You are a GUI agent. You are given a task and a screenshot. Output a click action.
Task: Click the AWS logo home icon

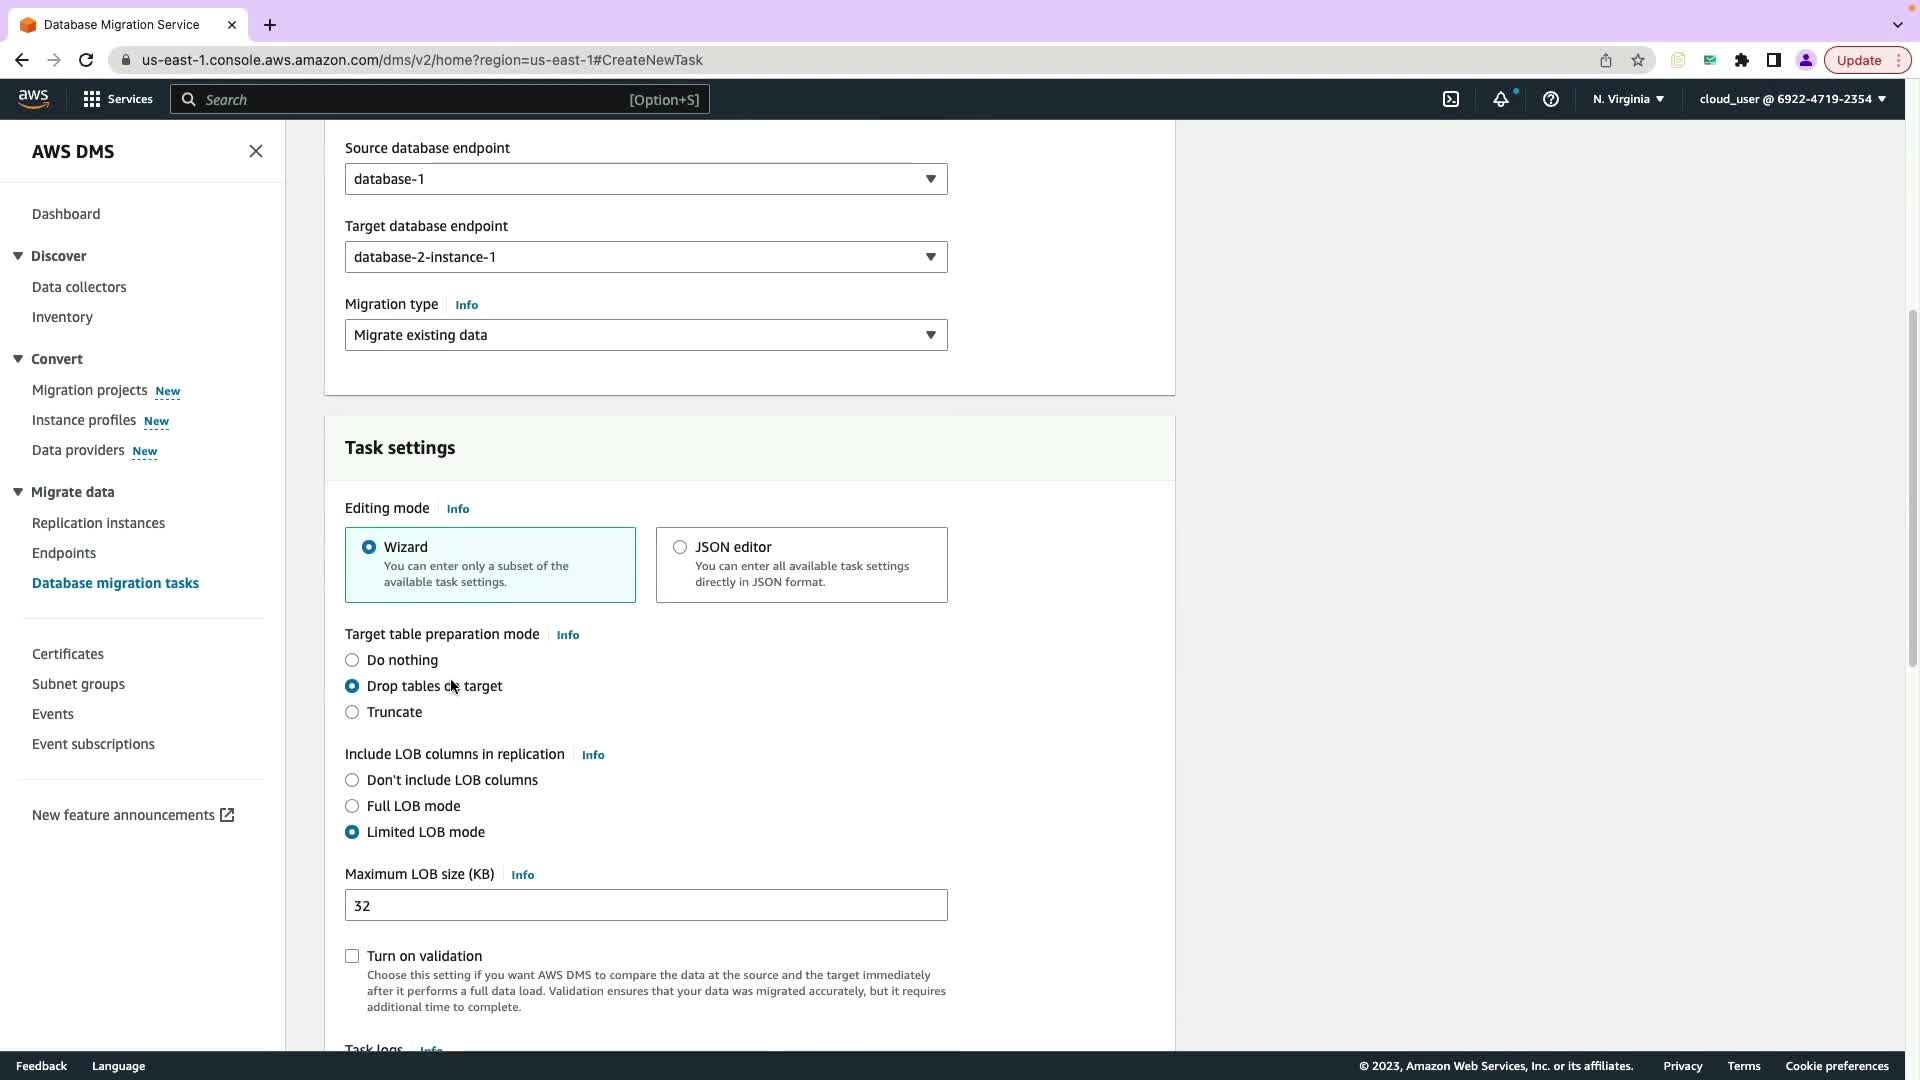[x=33, y=98]
